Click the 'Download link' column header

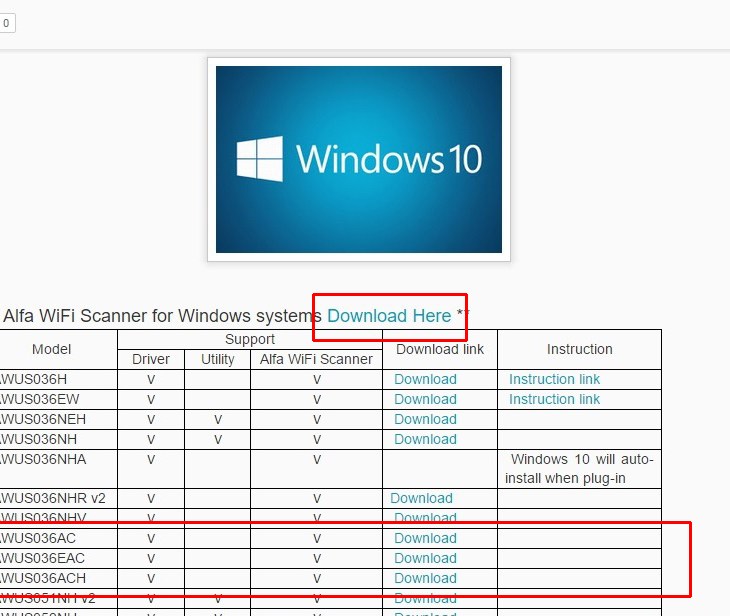tap(440, 349)
